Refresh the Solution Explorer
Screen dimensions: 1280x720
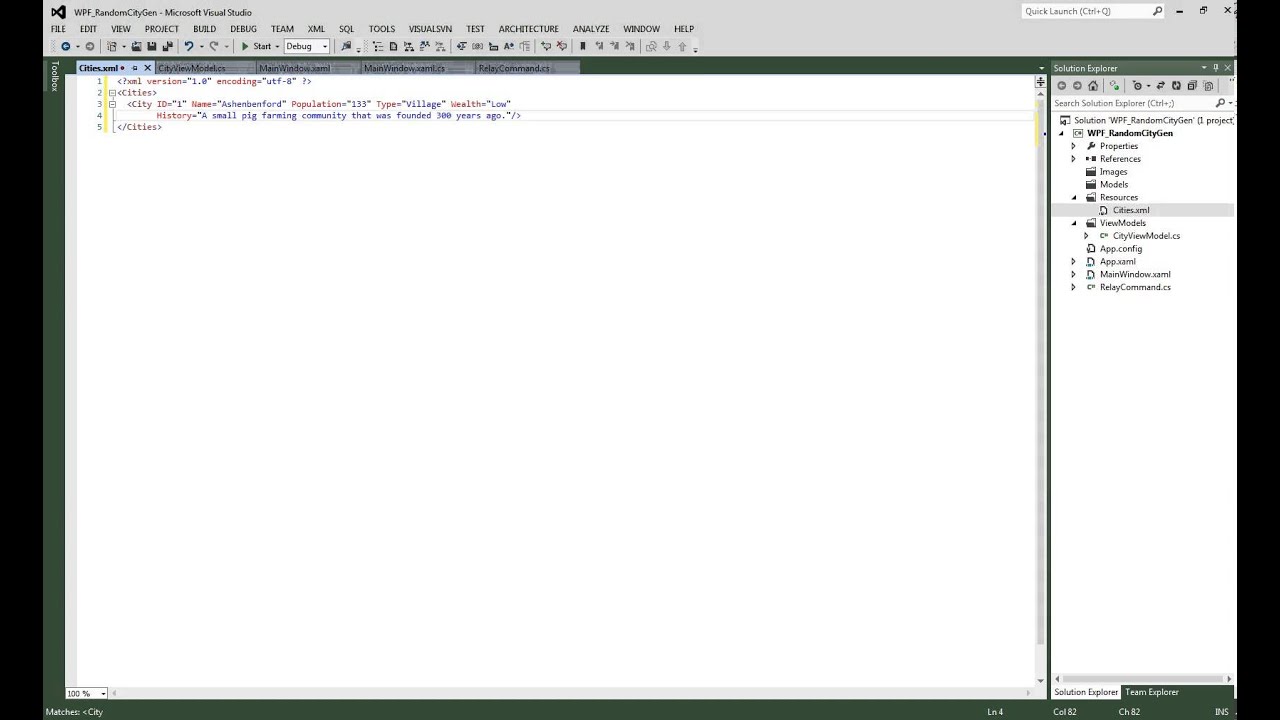pos(1176,86)
